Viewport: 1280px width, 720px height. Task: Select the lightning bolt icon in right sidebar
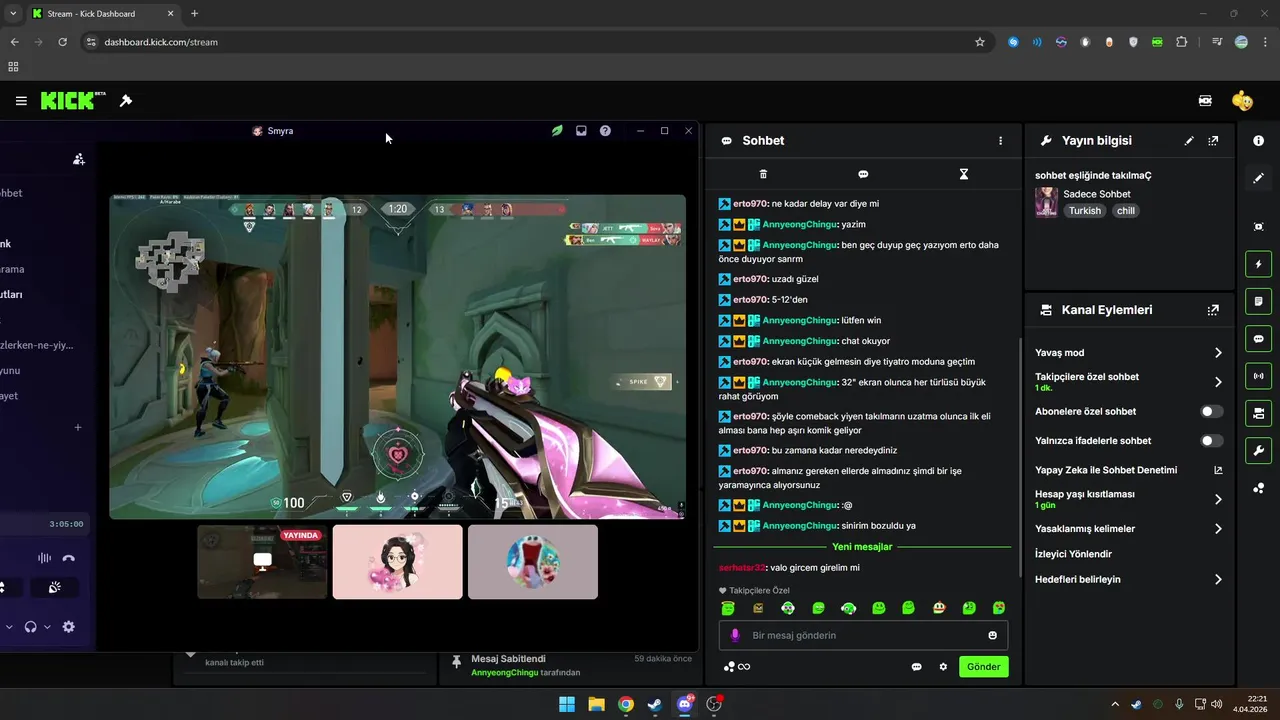tap(1258, 264)
